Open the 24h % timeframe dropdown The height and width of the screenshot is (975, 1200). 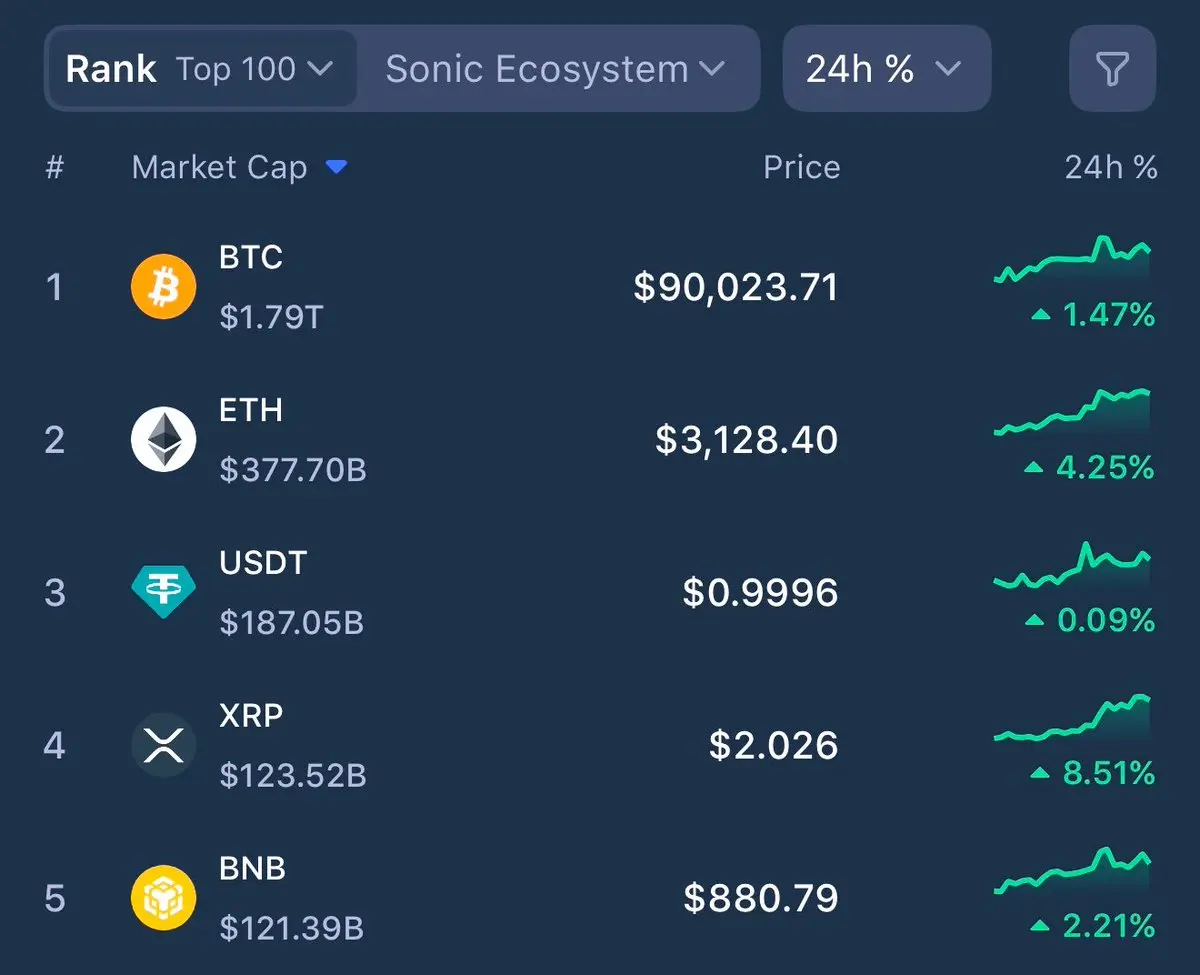pos(885,69)
